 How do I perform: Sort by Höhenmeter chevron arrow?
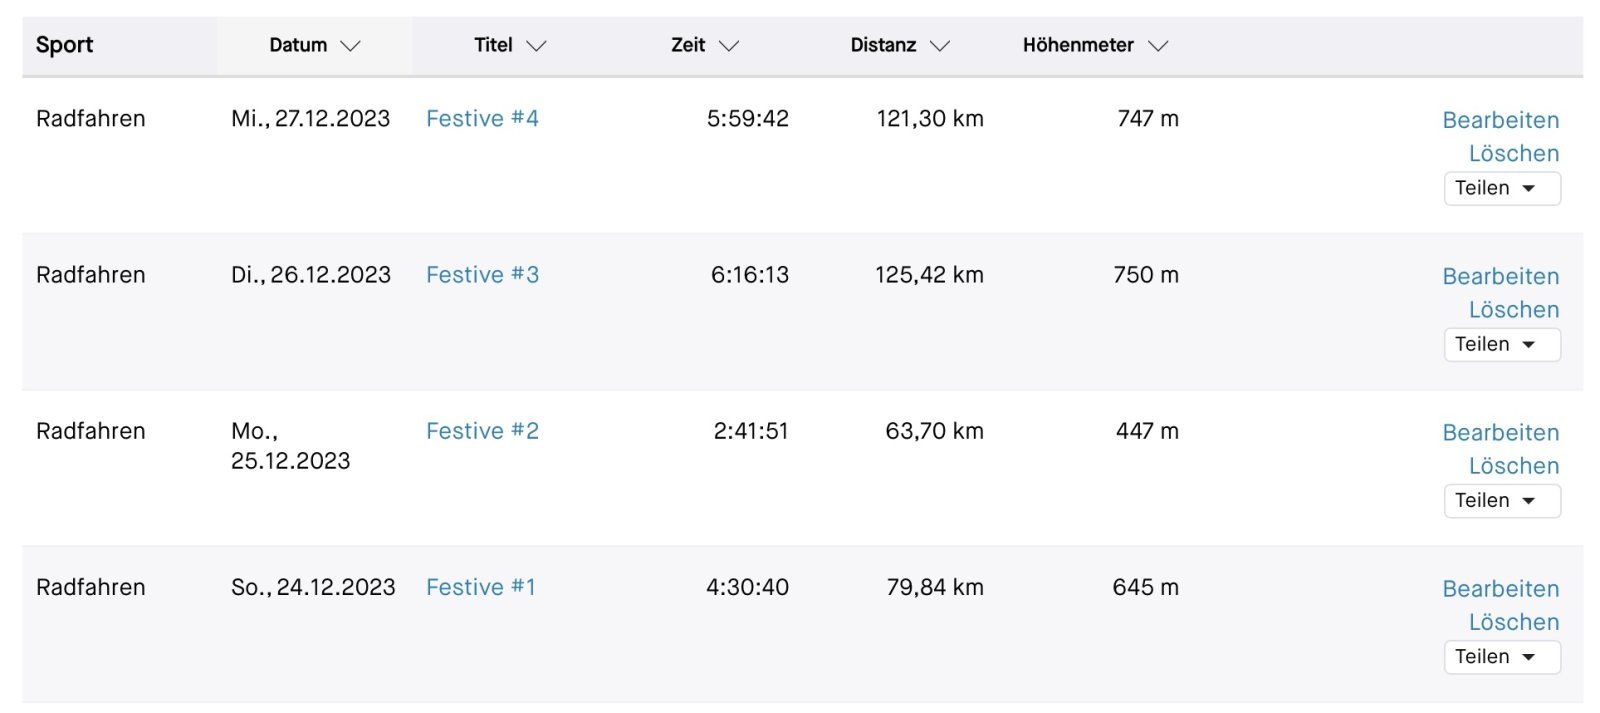[1158, 46]
